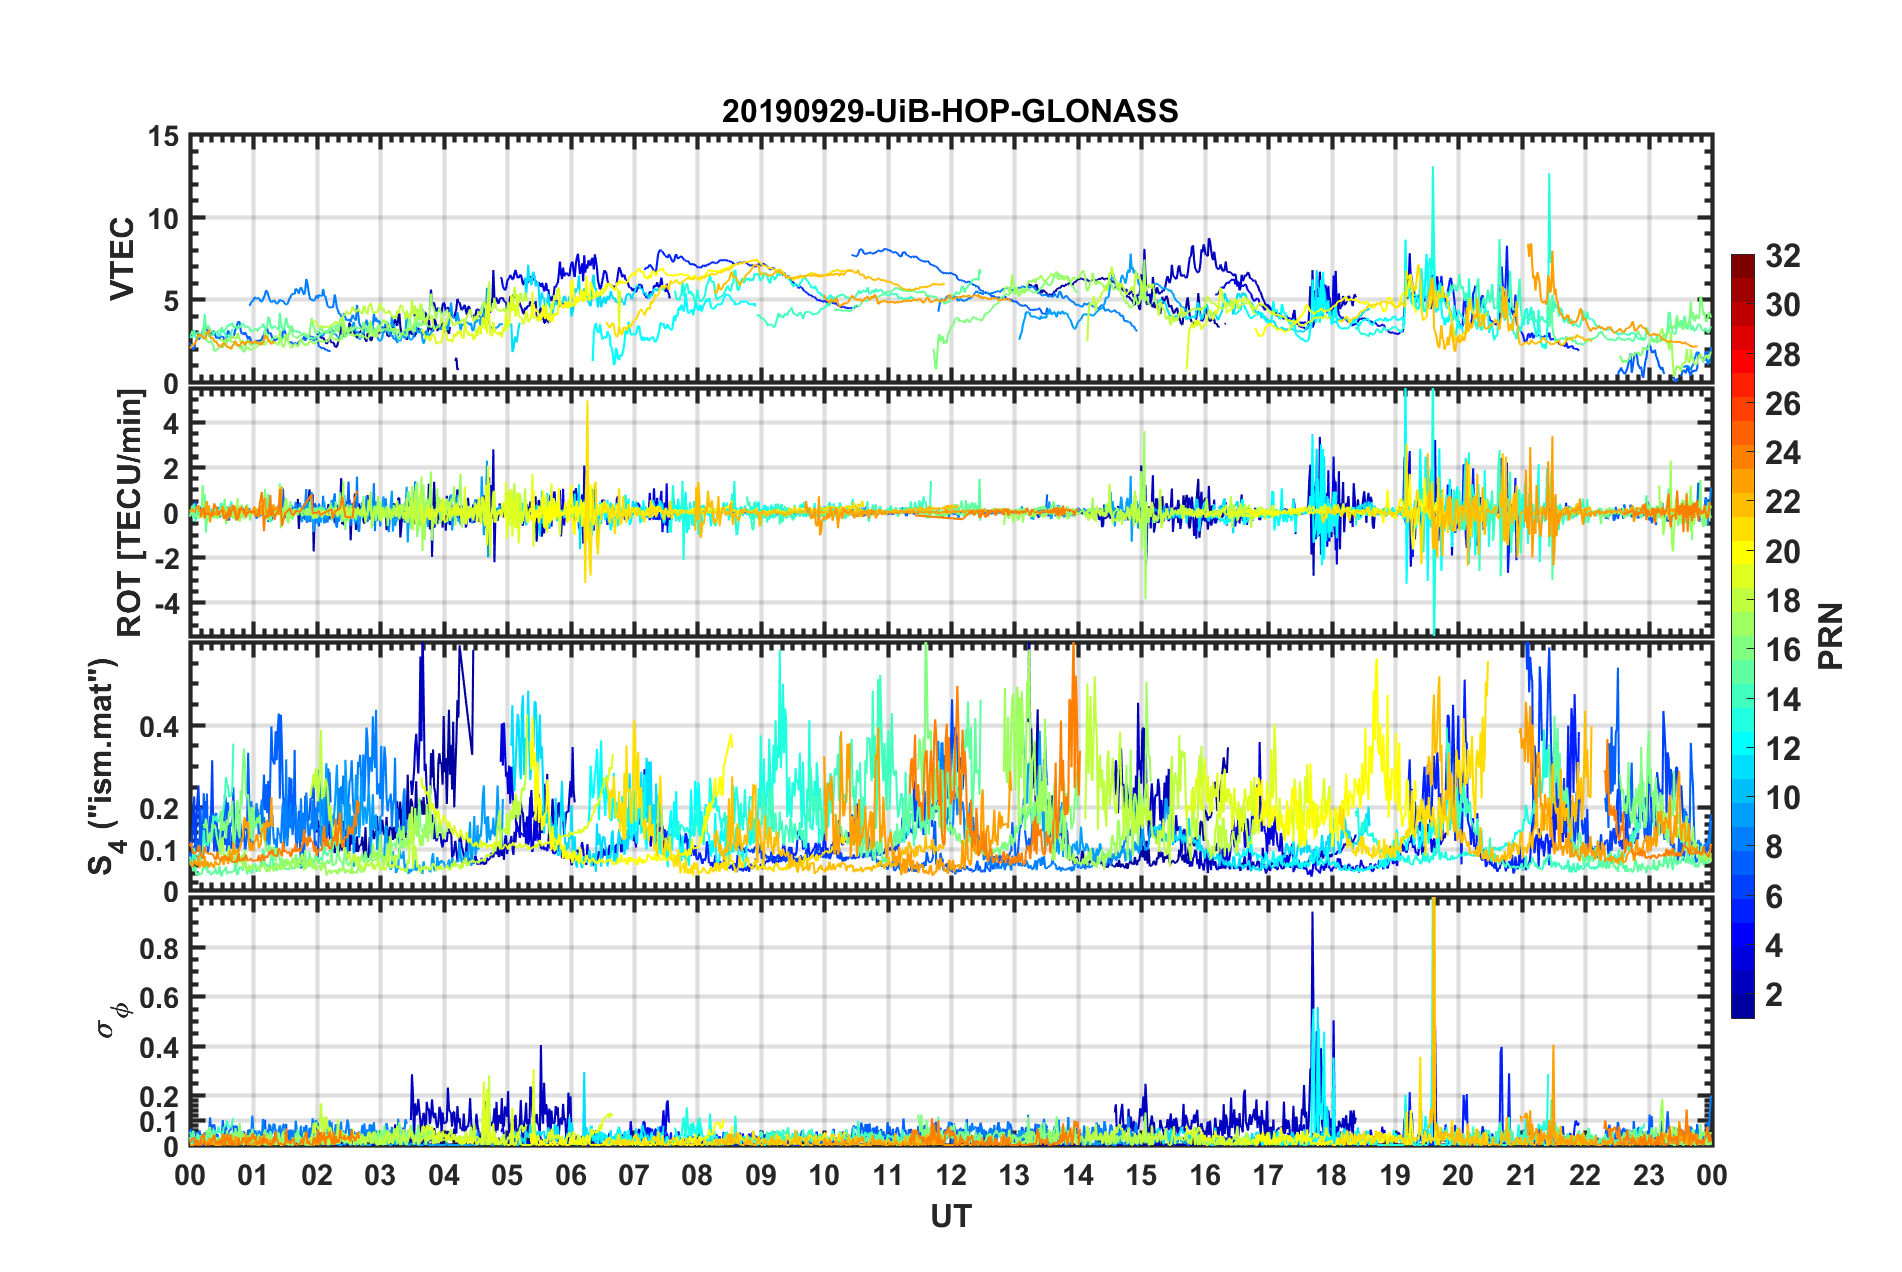Click the 10 tick on the VTEC axis
1902x1272 pixels.
pos(164,219)
